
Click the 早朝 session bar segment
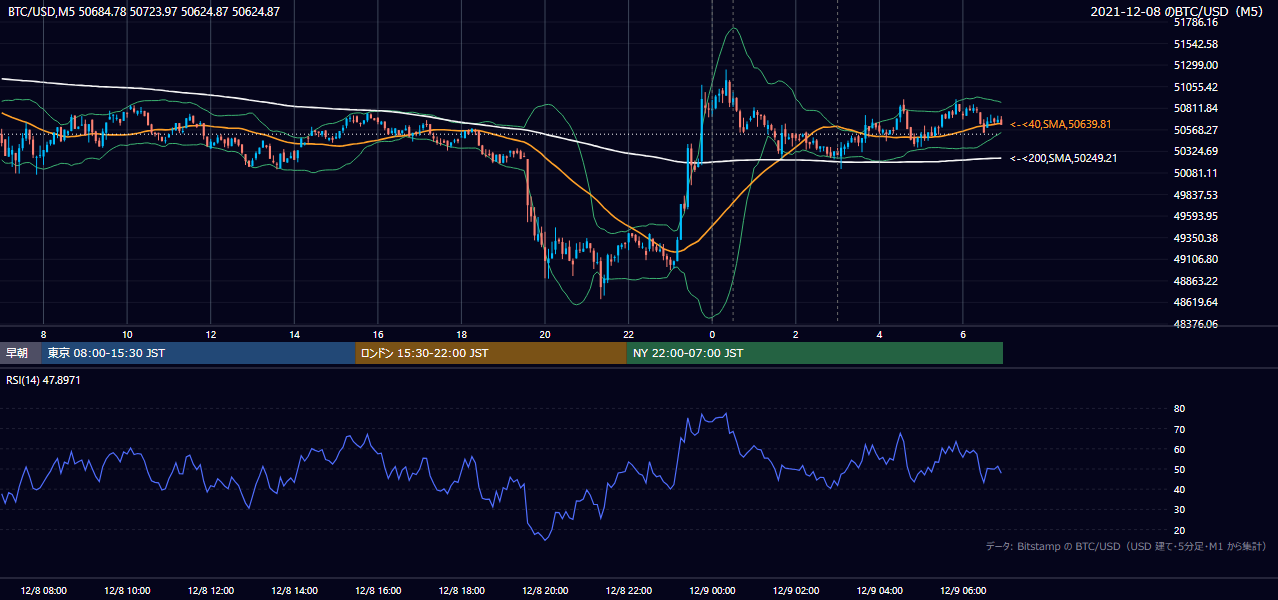click(20, 353)
